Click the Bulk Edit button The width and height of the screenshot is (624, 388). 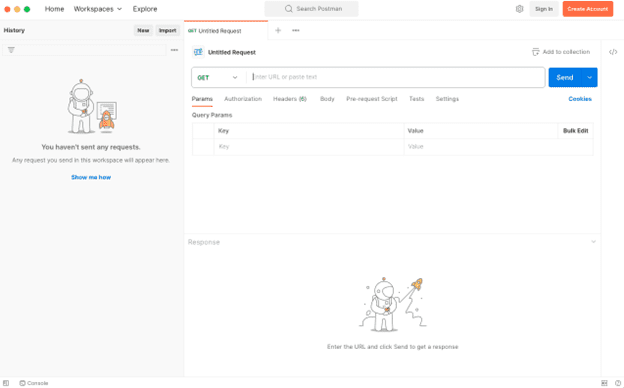[x=575, y=131]
